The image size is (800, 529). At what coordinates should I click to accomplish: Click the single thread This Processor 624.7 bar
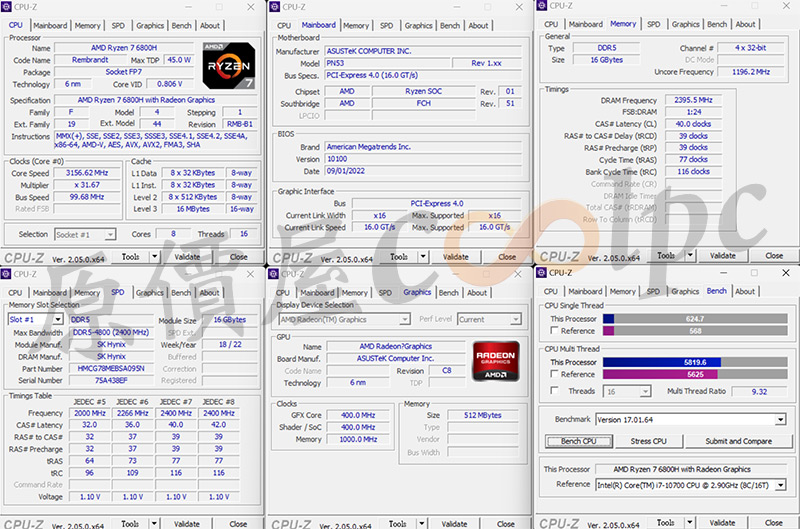[x=695, y=319]
